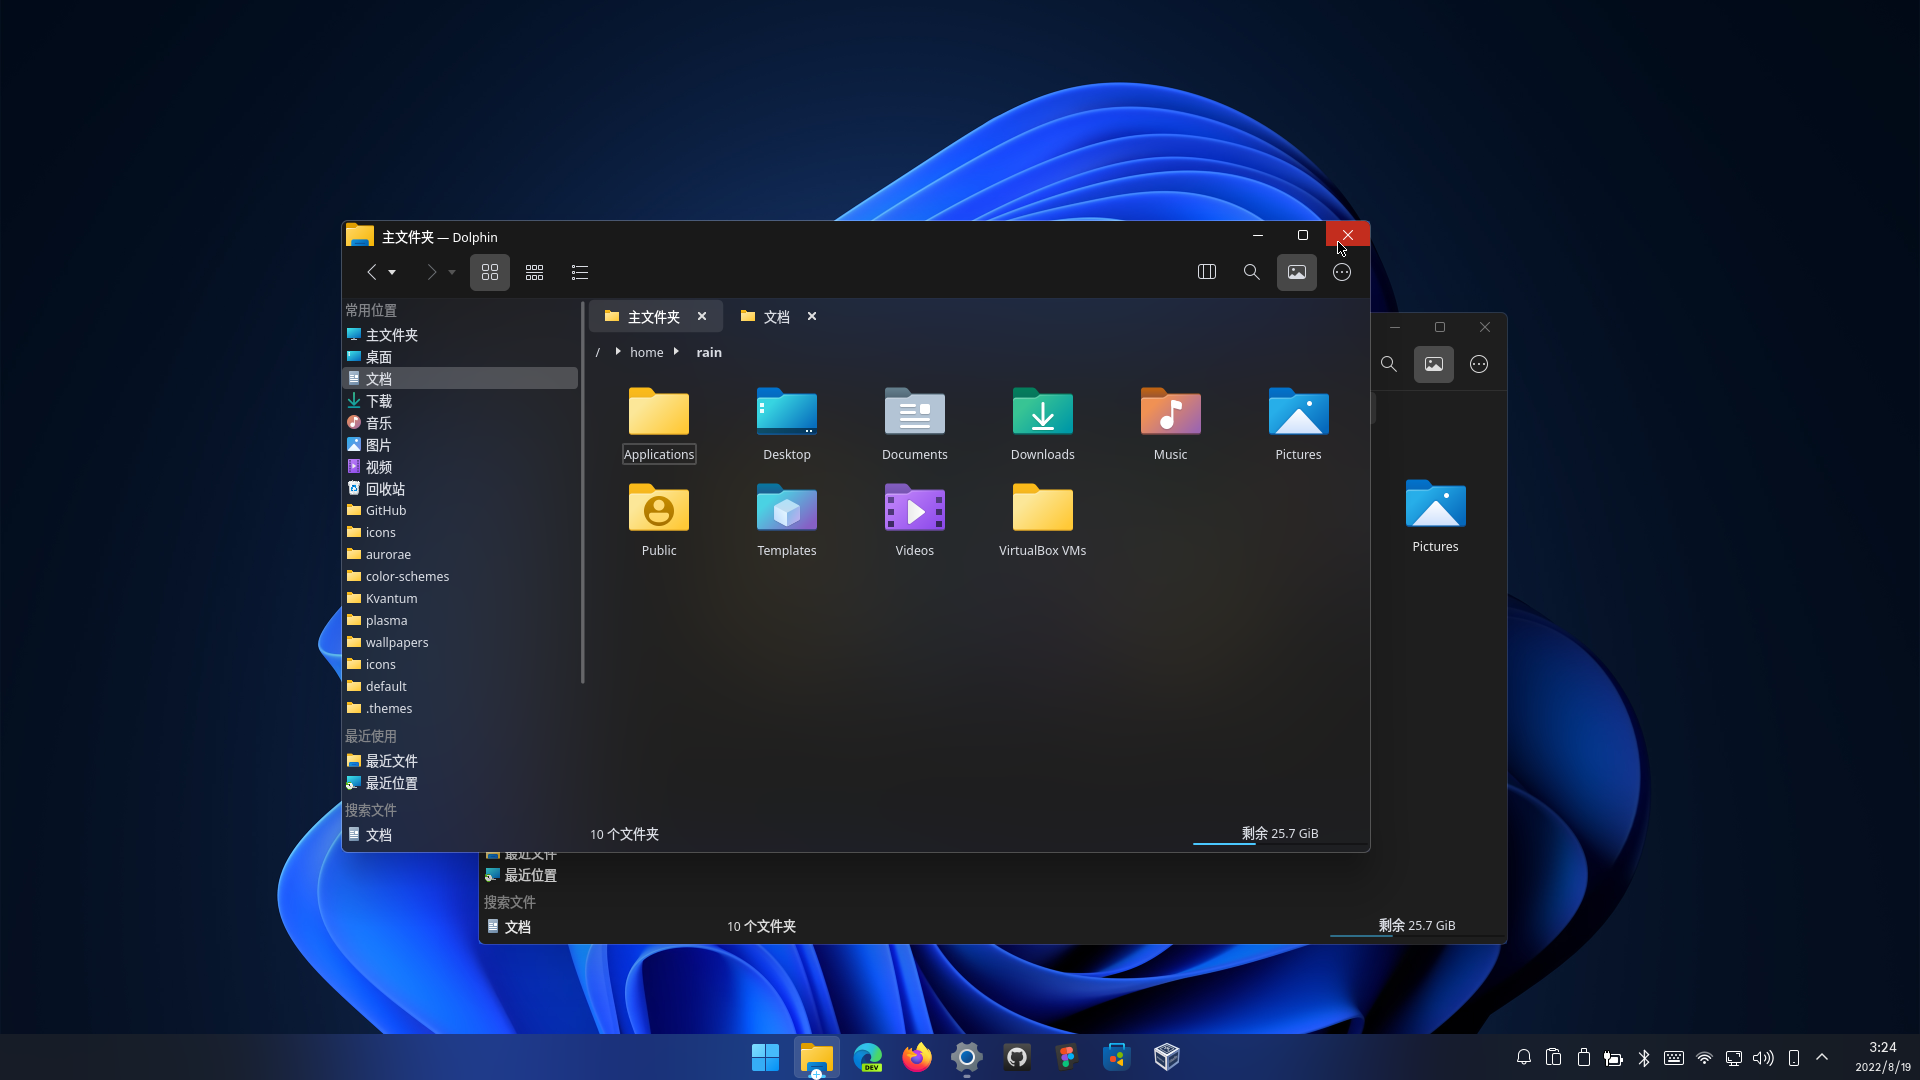Viewport: 1920px width, 1080px height.
Task: Open the search magnifier in toolbar
Action: 1251,272
